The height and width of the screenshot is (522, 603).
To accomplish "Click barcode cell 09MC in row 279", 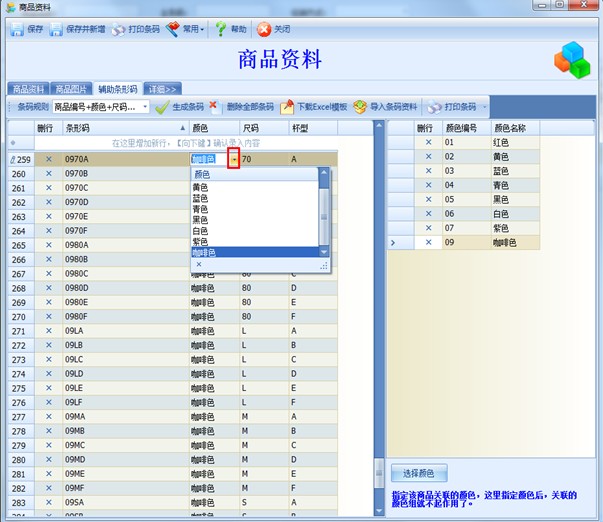I will point(126,445).
